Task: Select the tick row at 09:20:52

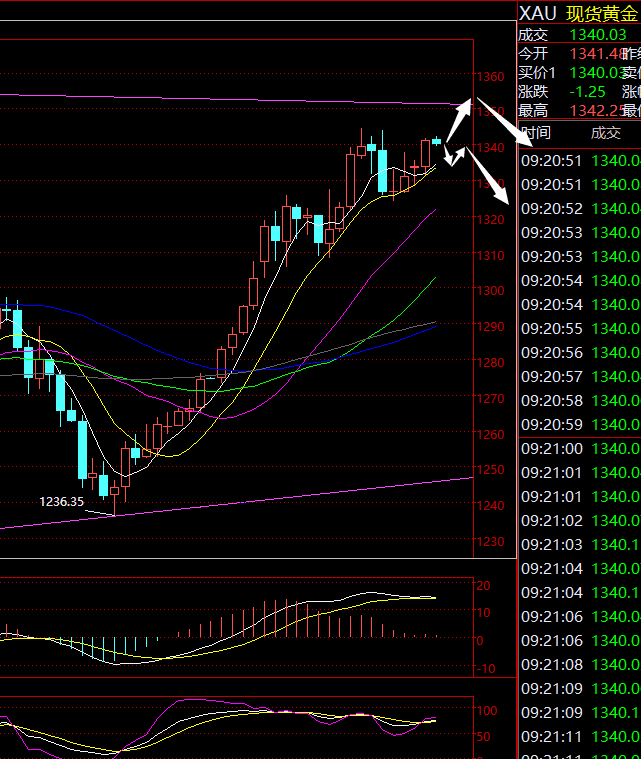Action: (x=580, y=209)
